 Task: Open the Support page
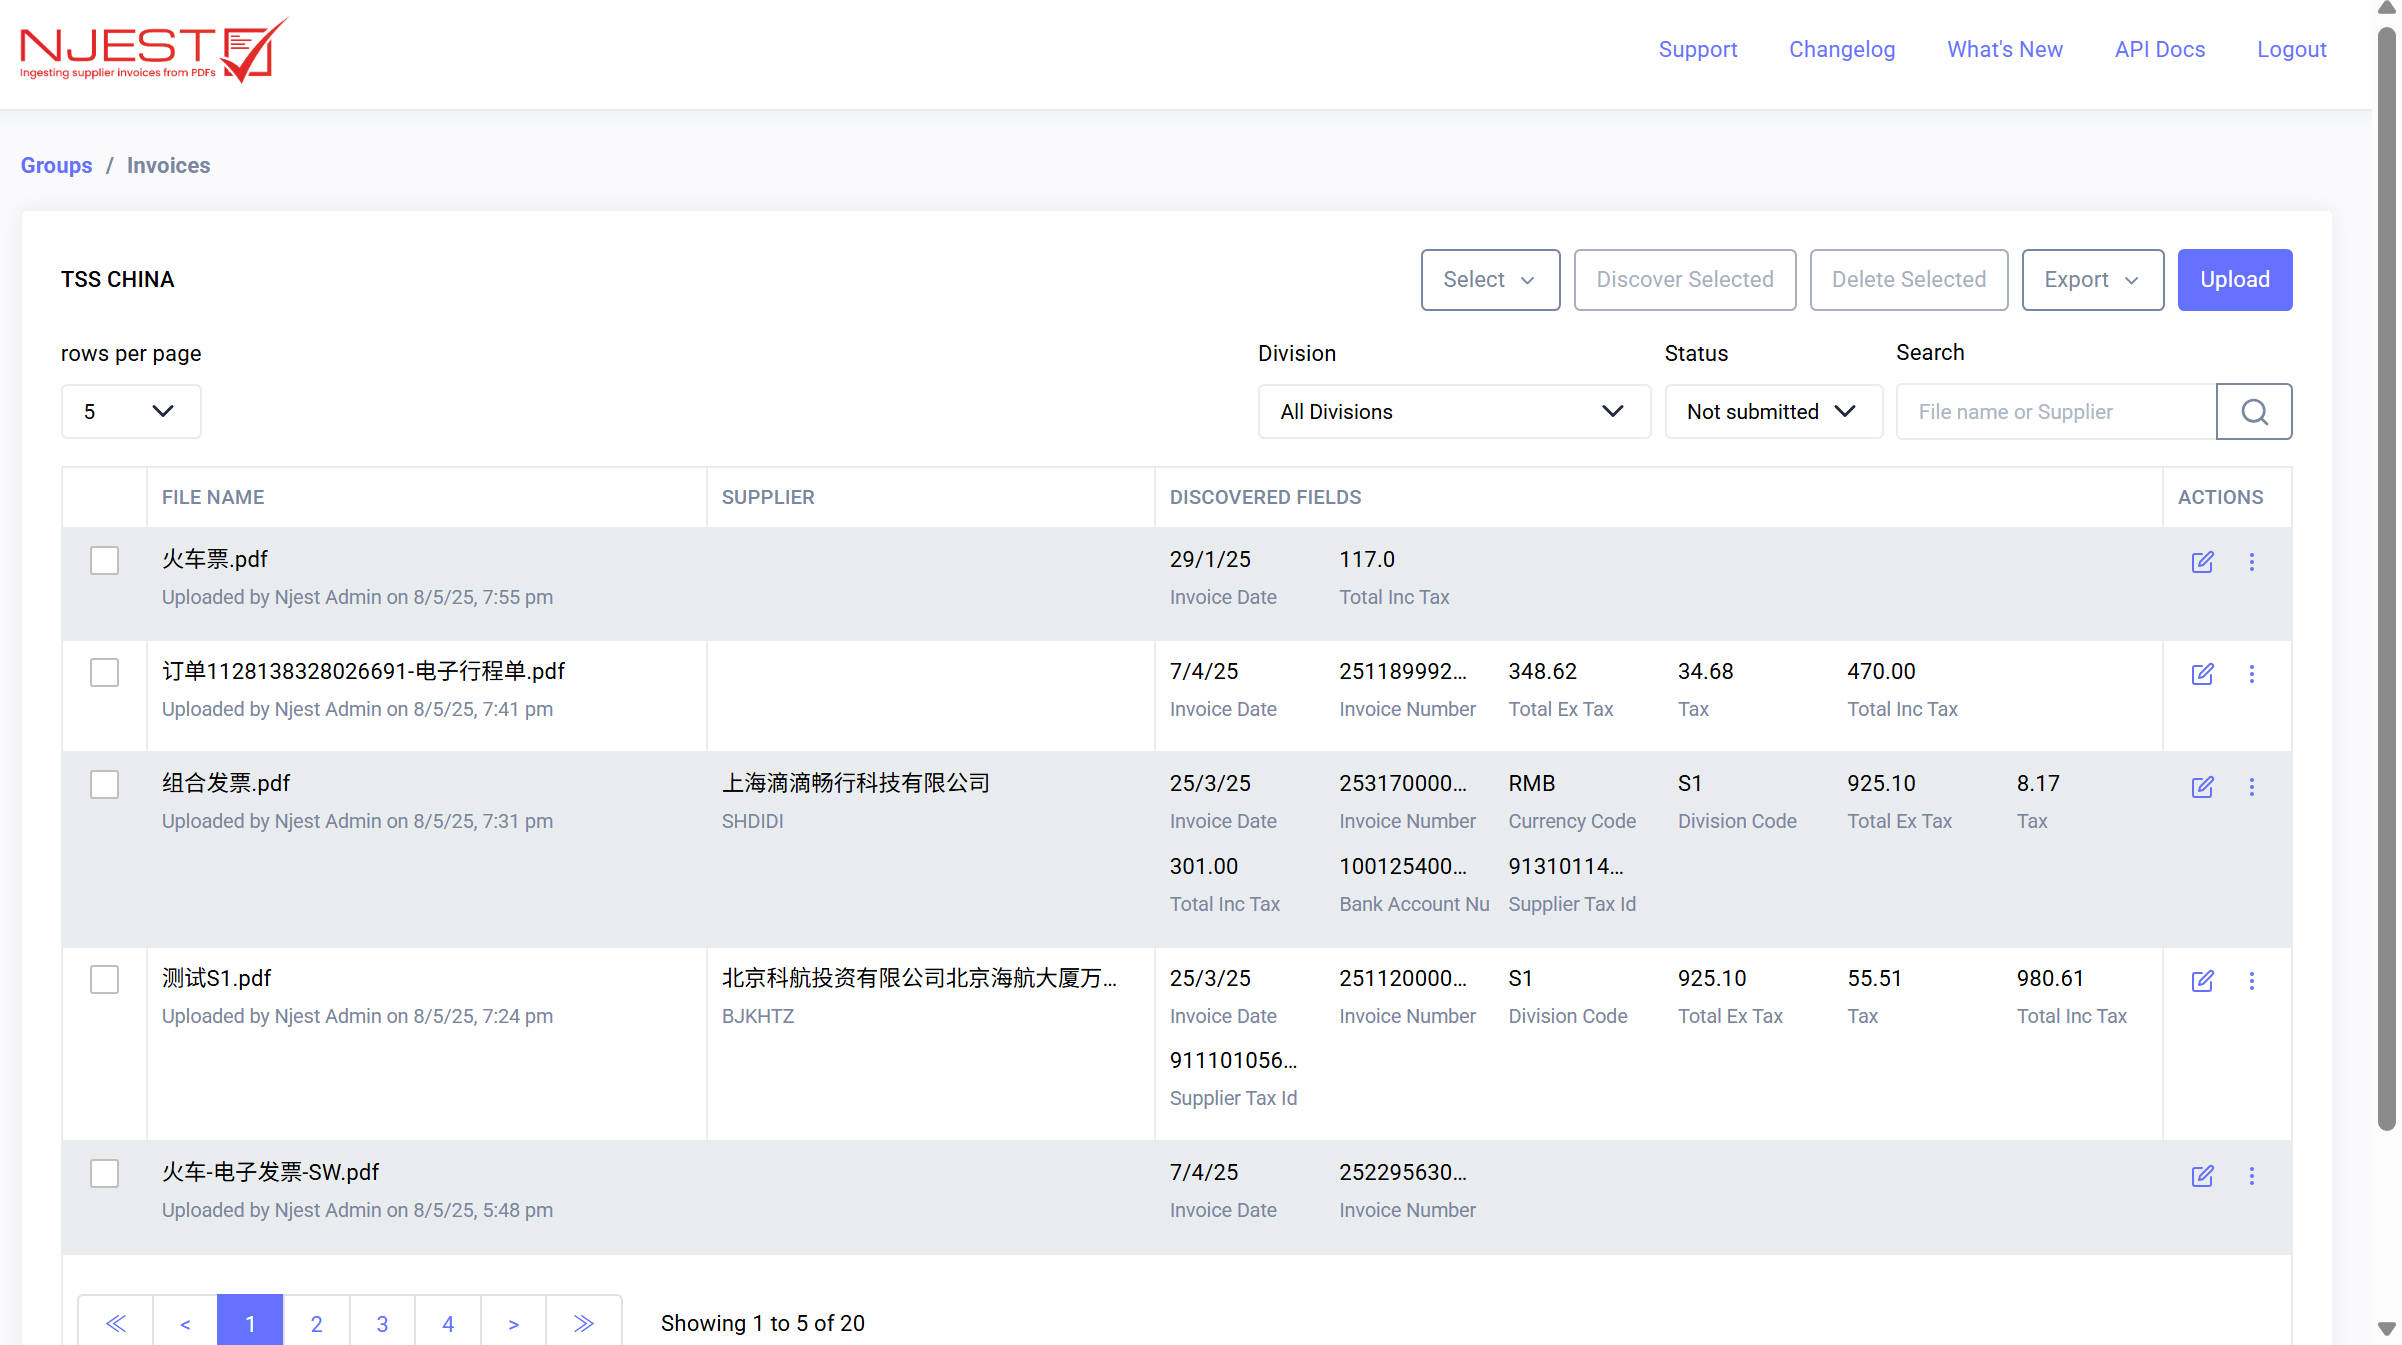[1697, 49]
